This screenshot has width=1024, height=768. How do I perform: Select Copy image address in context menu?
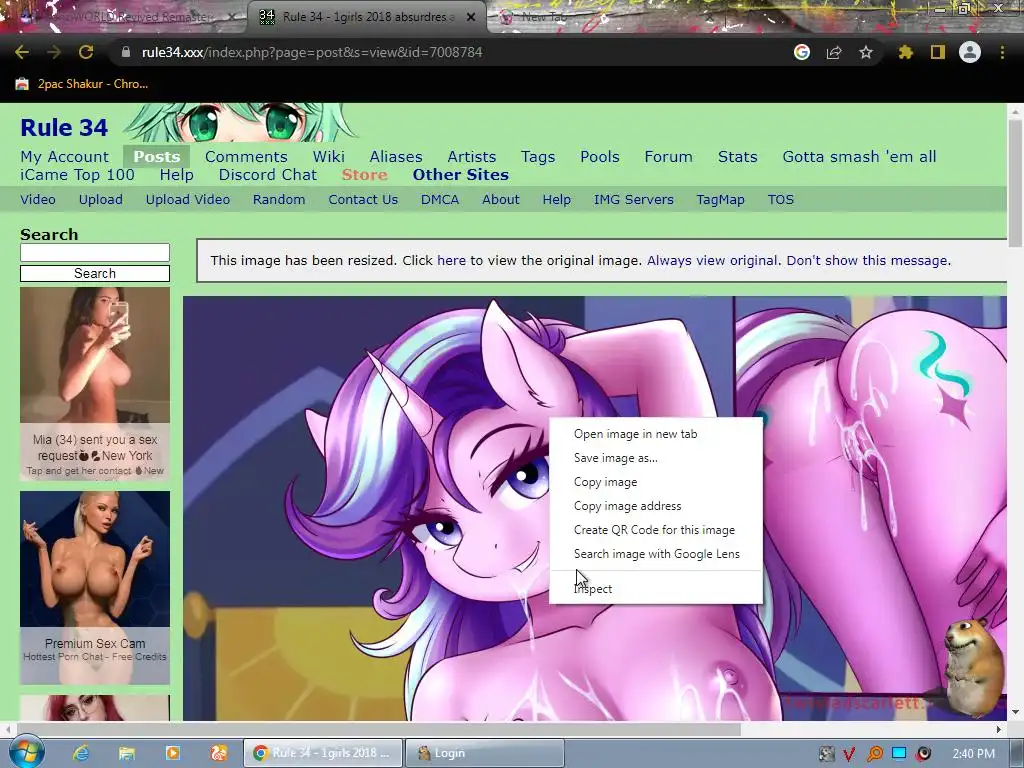point(656,506)
